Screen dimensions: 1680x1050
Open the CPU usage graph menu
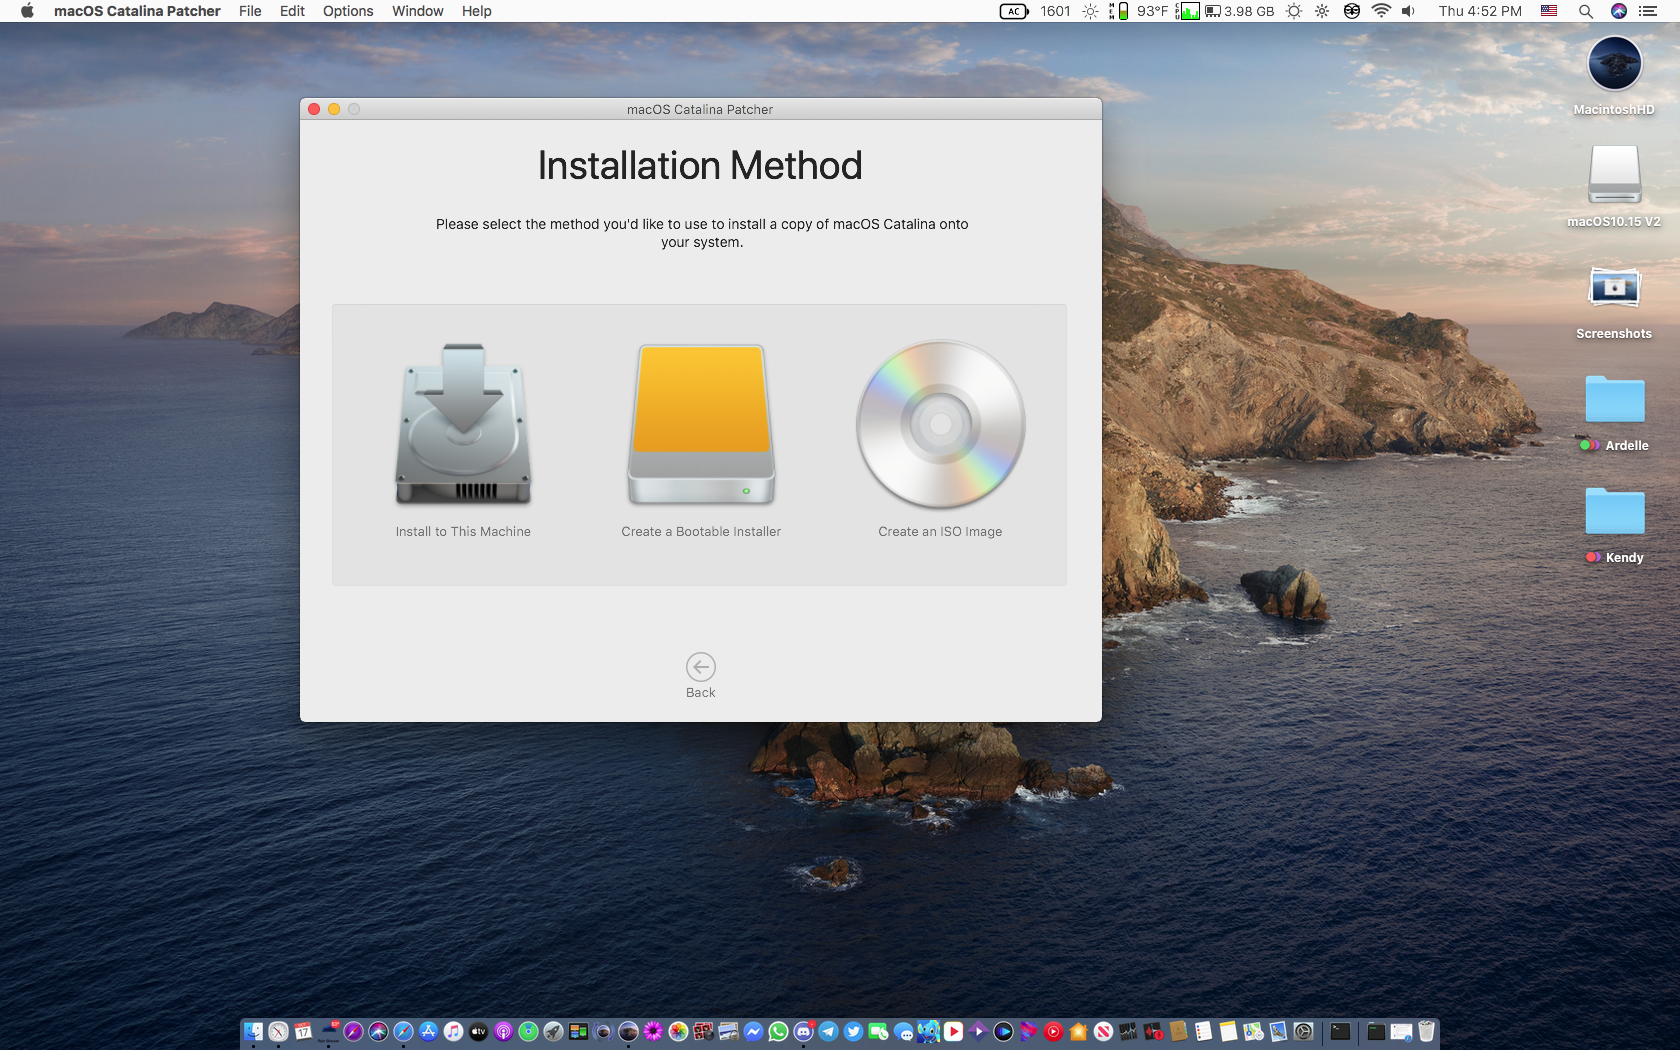coord(1188,11)
